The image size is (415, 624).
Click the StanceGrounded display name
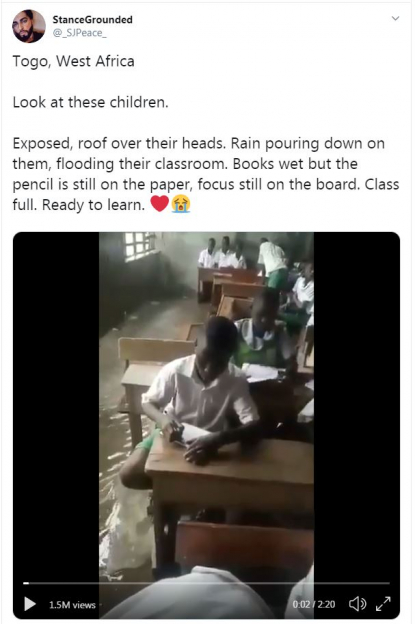click(x=92, y=20)
